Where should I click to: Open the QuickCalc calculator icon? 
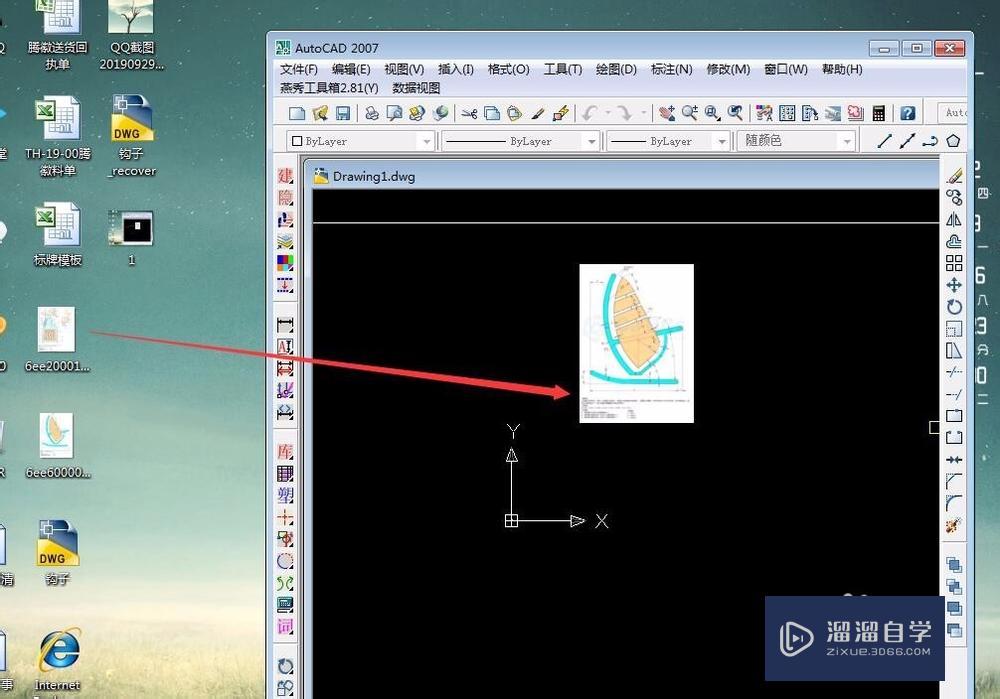pyautogui.click(x=879, y=114)
